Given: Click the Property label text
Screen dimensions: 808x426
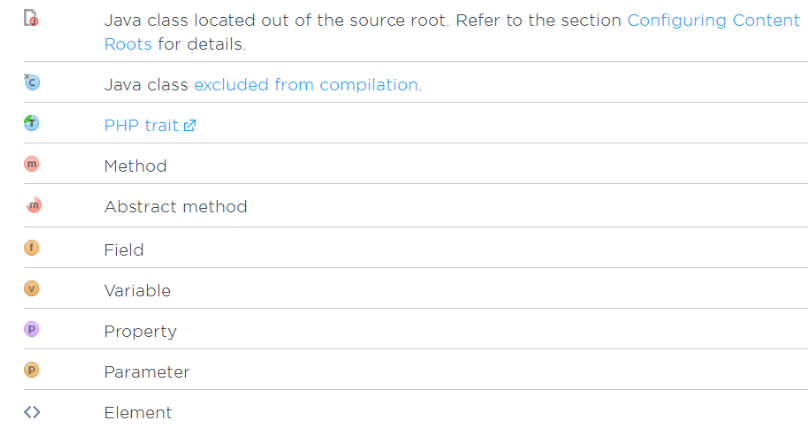Looking at the screenshot, I should tap(140, 331).
